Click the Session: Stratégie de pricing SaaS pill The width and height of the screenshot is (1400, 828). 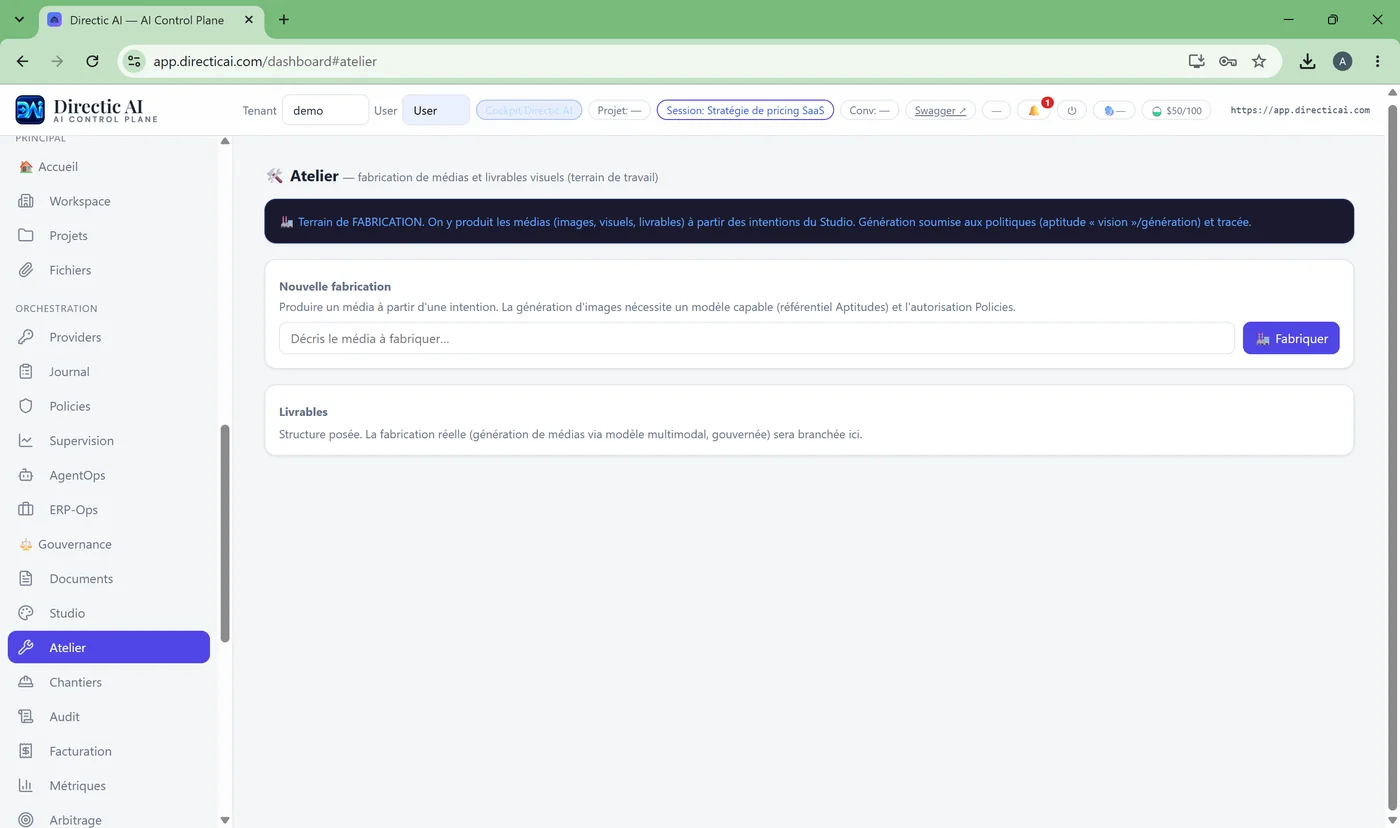coord(745,110)
